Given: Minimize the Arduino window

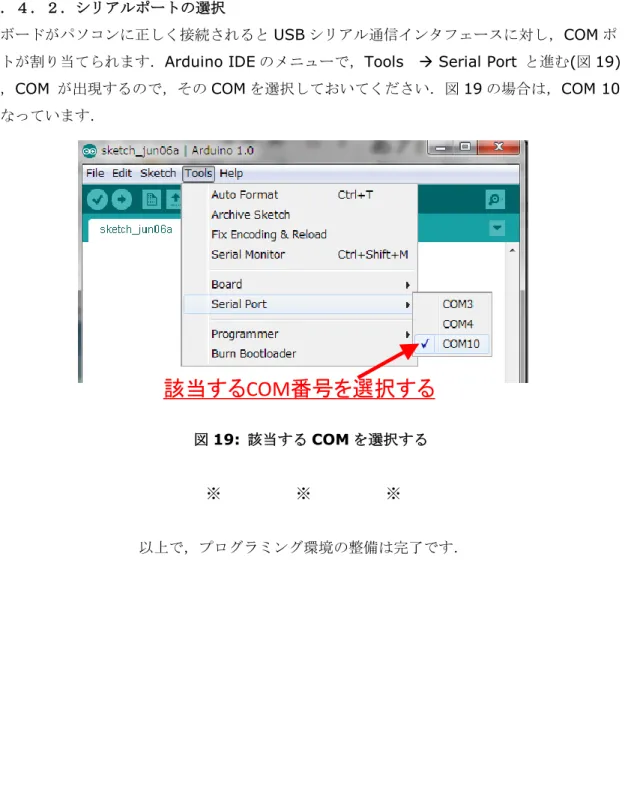Looking at the screenshot, I should click(441, 147).
